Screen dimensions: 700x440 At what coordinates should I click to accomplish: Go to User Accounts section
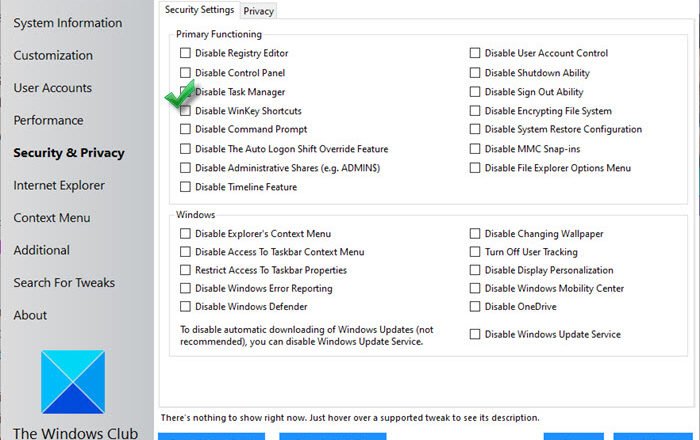coord(53,88)
